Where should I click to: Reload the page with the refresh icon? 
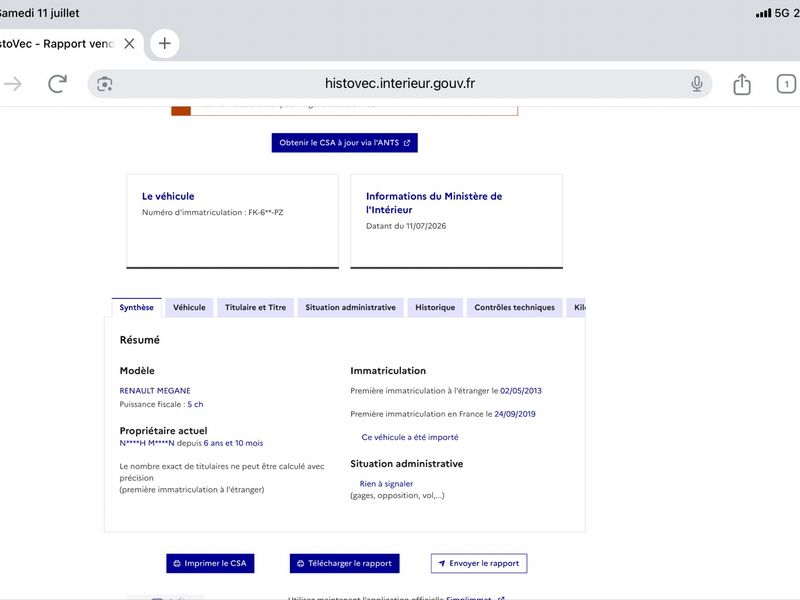57,84
